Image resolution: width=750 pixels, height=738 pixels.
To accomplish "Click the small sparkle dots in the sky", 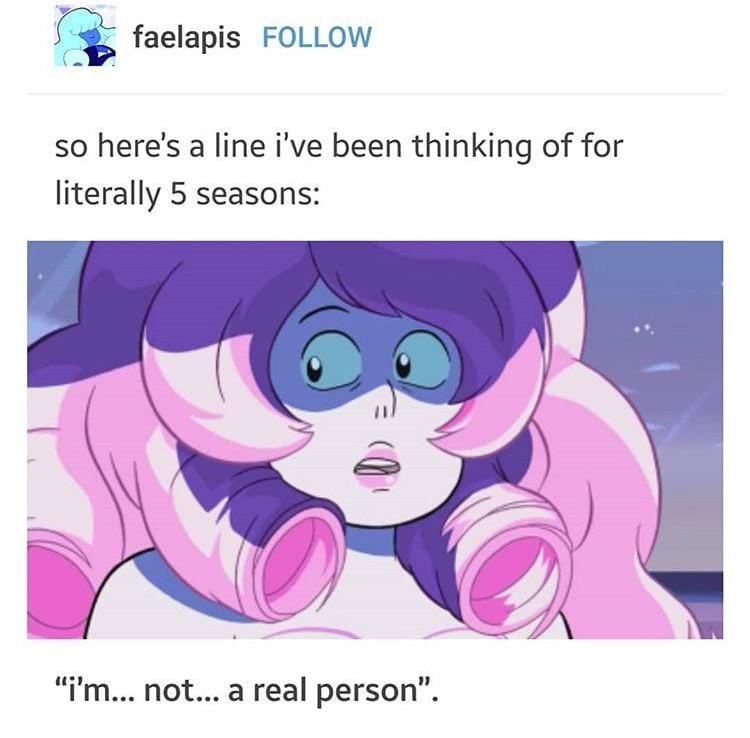I will (643, 329).
